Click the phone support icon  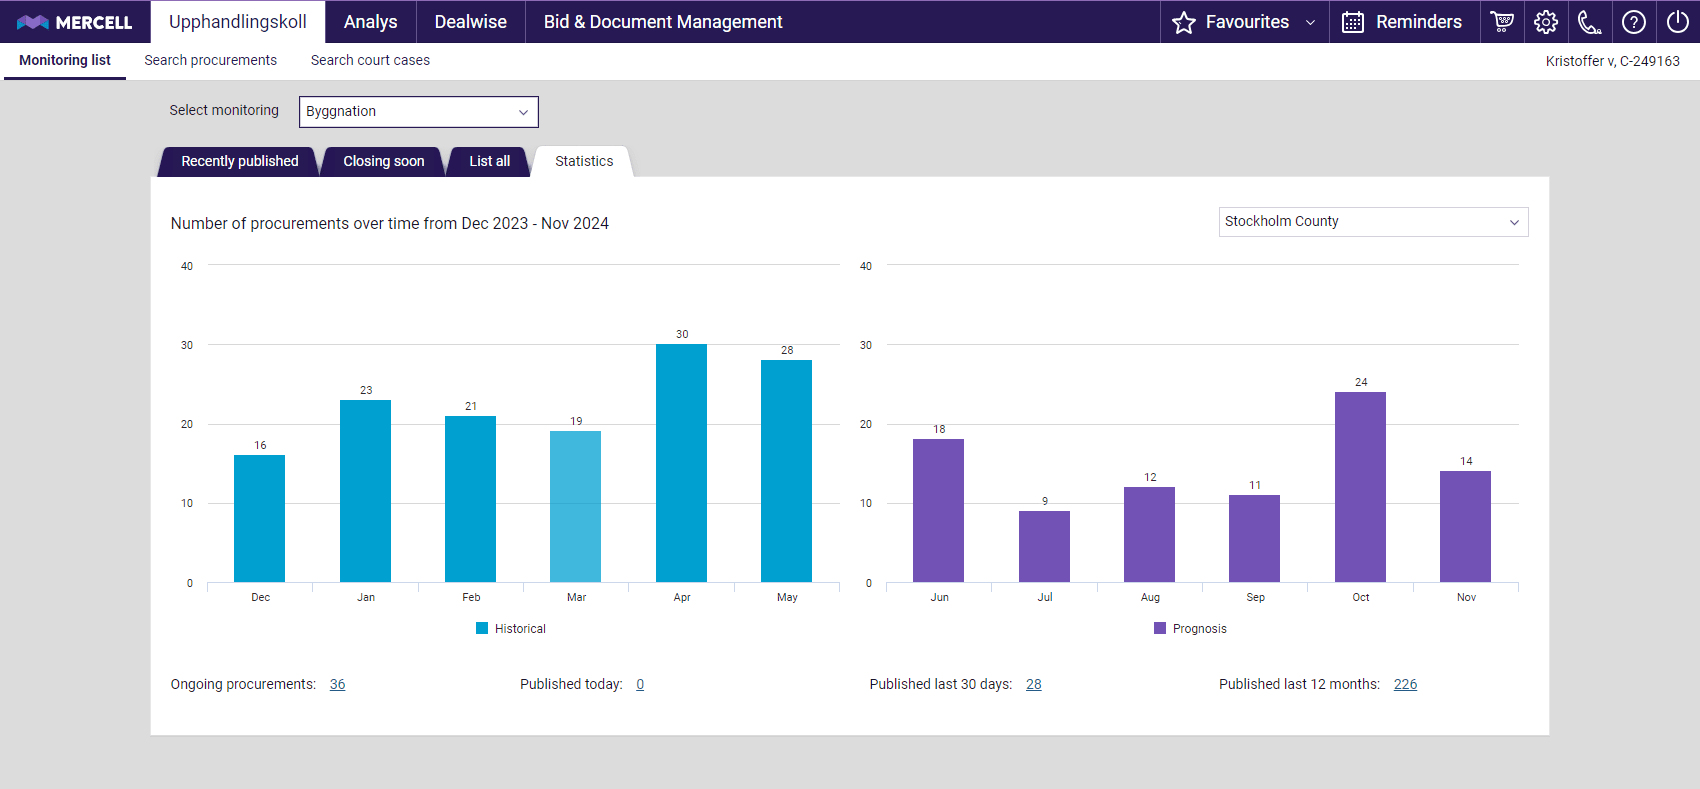point(1590,22)
